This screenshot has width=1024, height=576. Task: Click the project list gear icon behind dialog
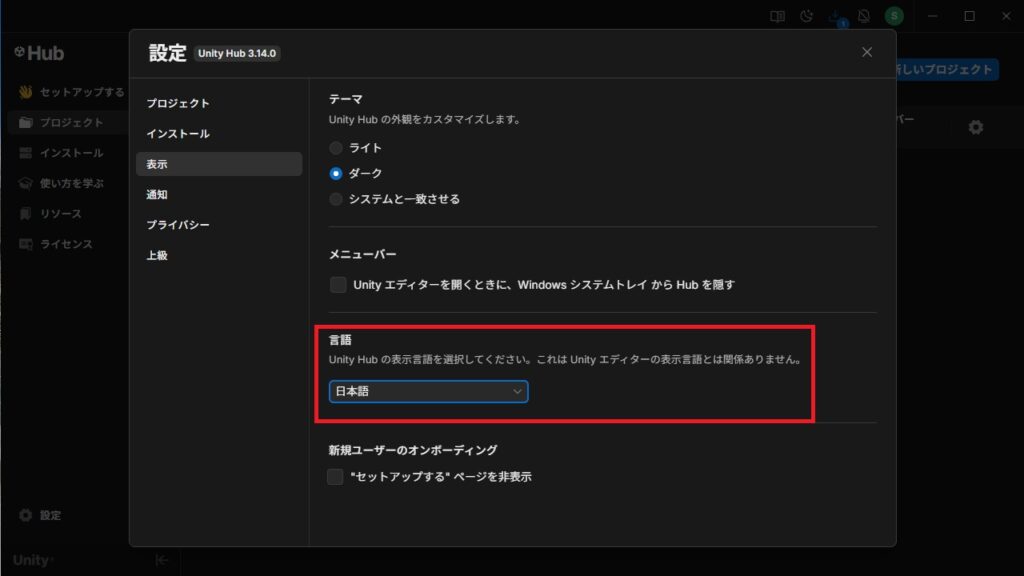pos(976,127)
